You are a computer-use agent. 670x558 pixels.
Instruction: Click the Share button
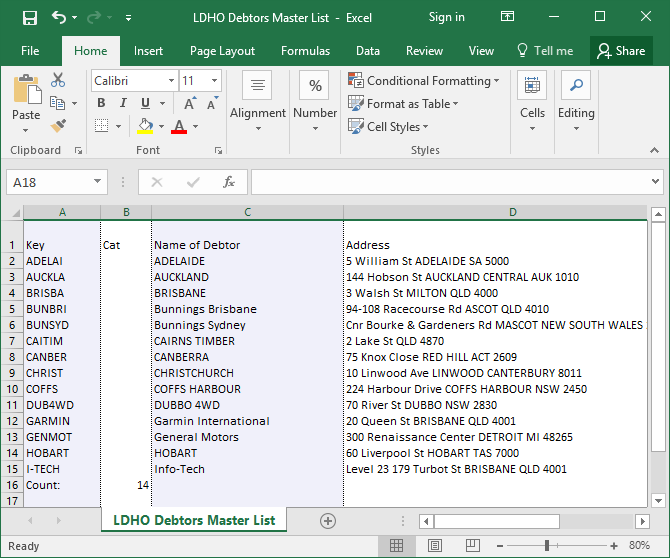tap(621, 51)
